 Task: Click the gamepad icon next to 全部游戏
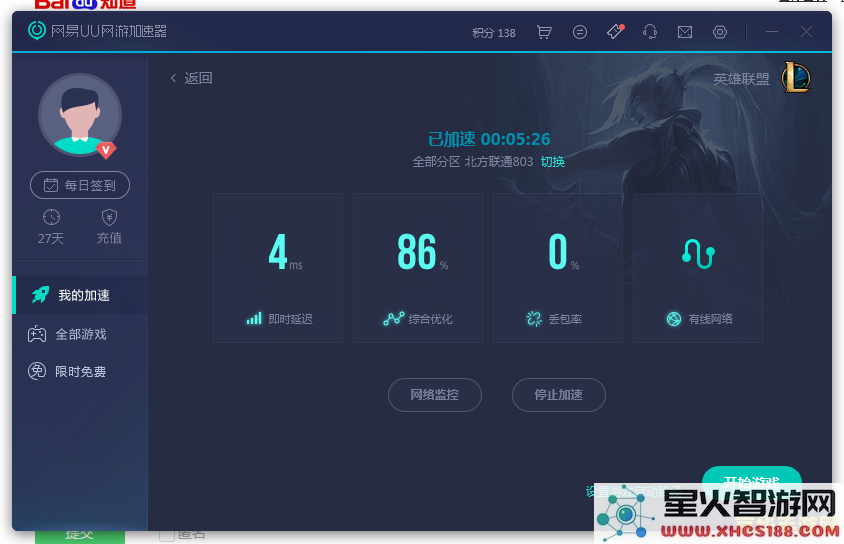coord(37,334)
